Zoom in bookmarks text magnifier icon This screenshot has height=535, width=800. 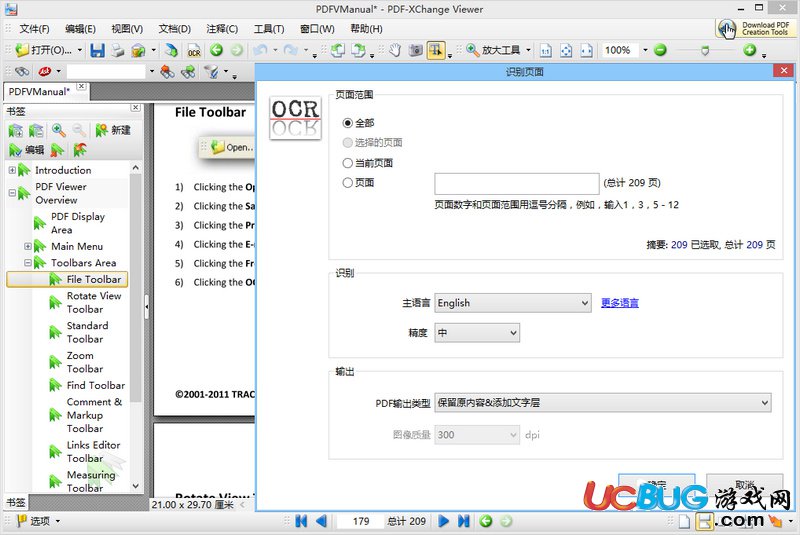tap(59, 130)
